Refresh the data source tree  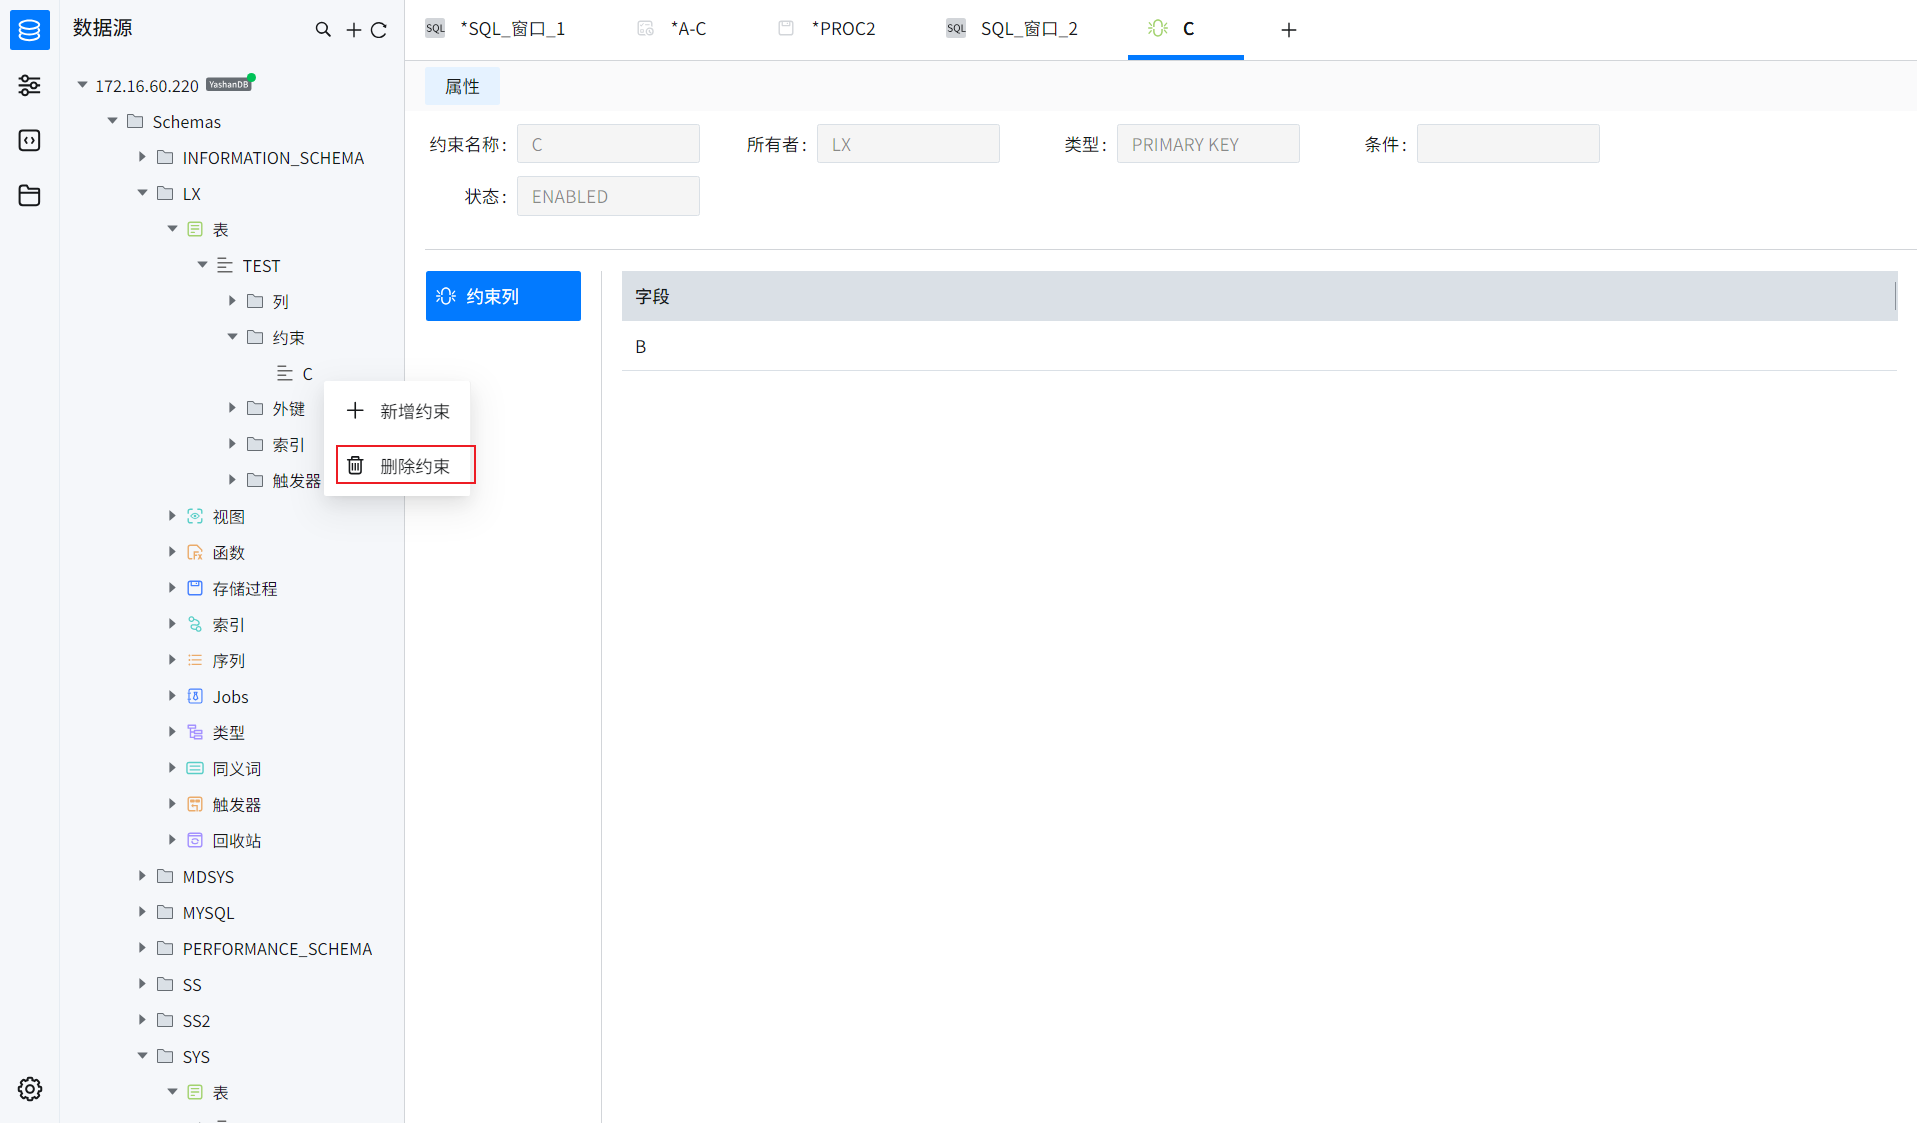click(379, 30)
